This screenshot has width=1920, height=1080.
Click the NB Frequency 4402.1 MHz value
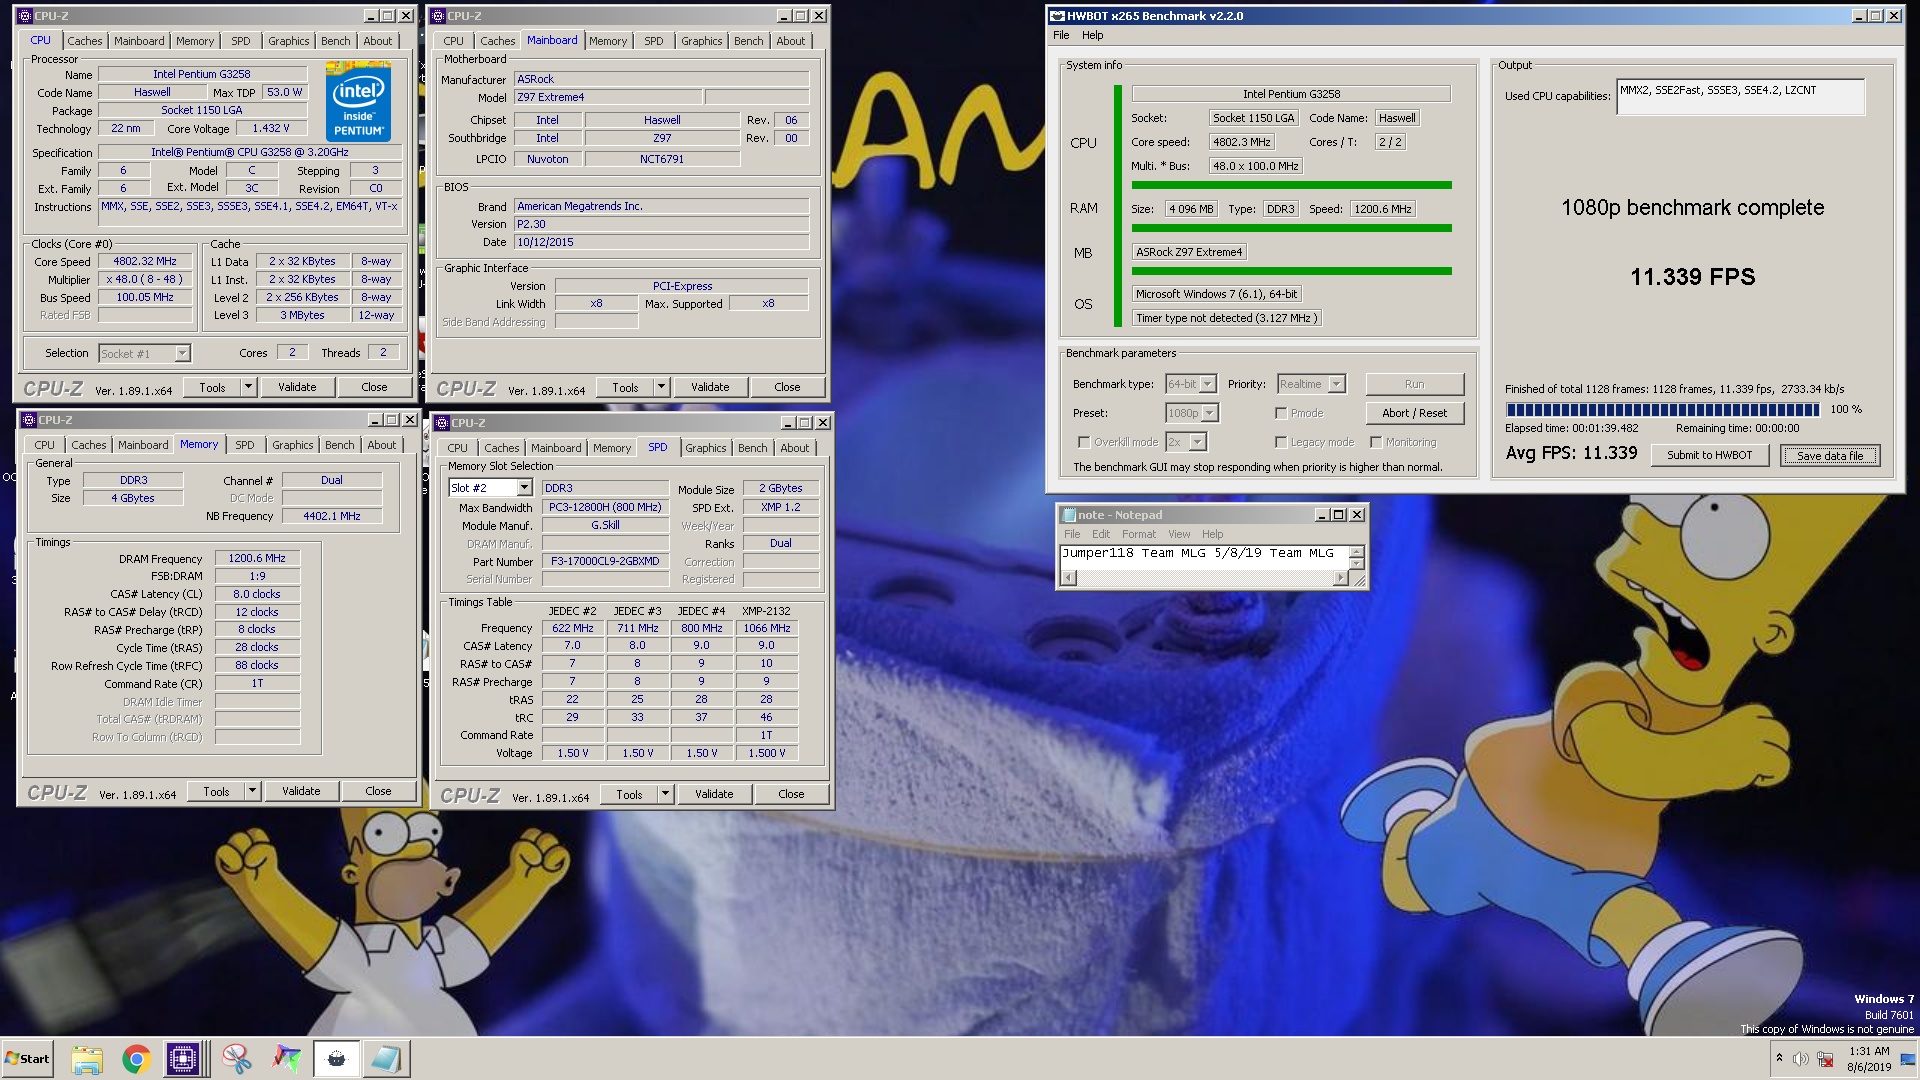[332, 516]
